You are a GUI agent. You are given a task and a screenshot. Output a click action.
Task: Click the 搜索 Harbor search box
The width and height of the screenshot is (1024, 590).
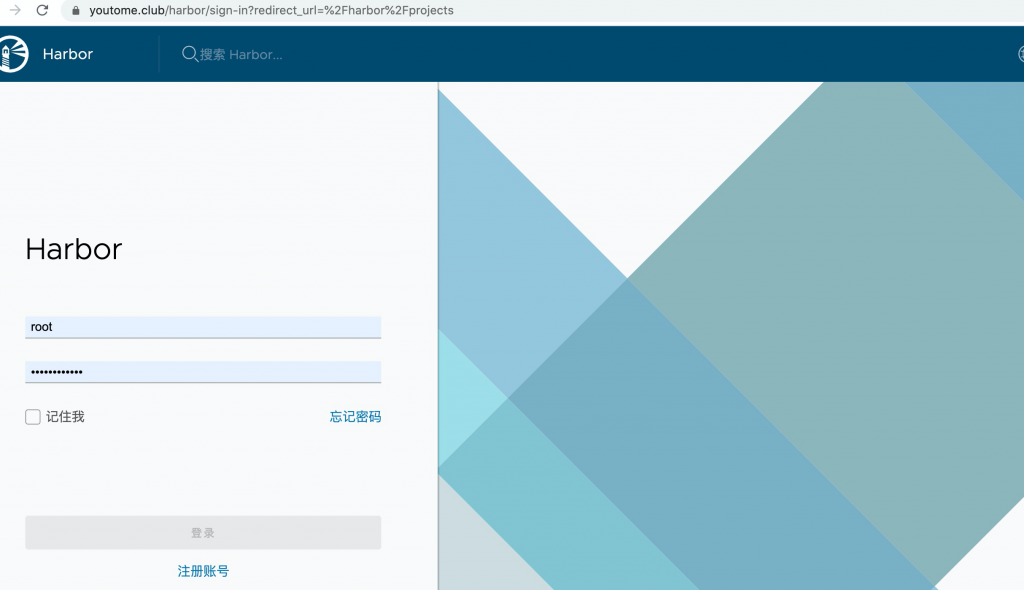pyautogui.click(x=241, y=55)
